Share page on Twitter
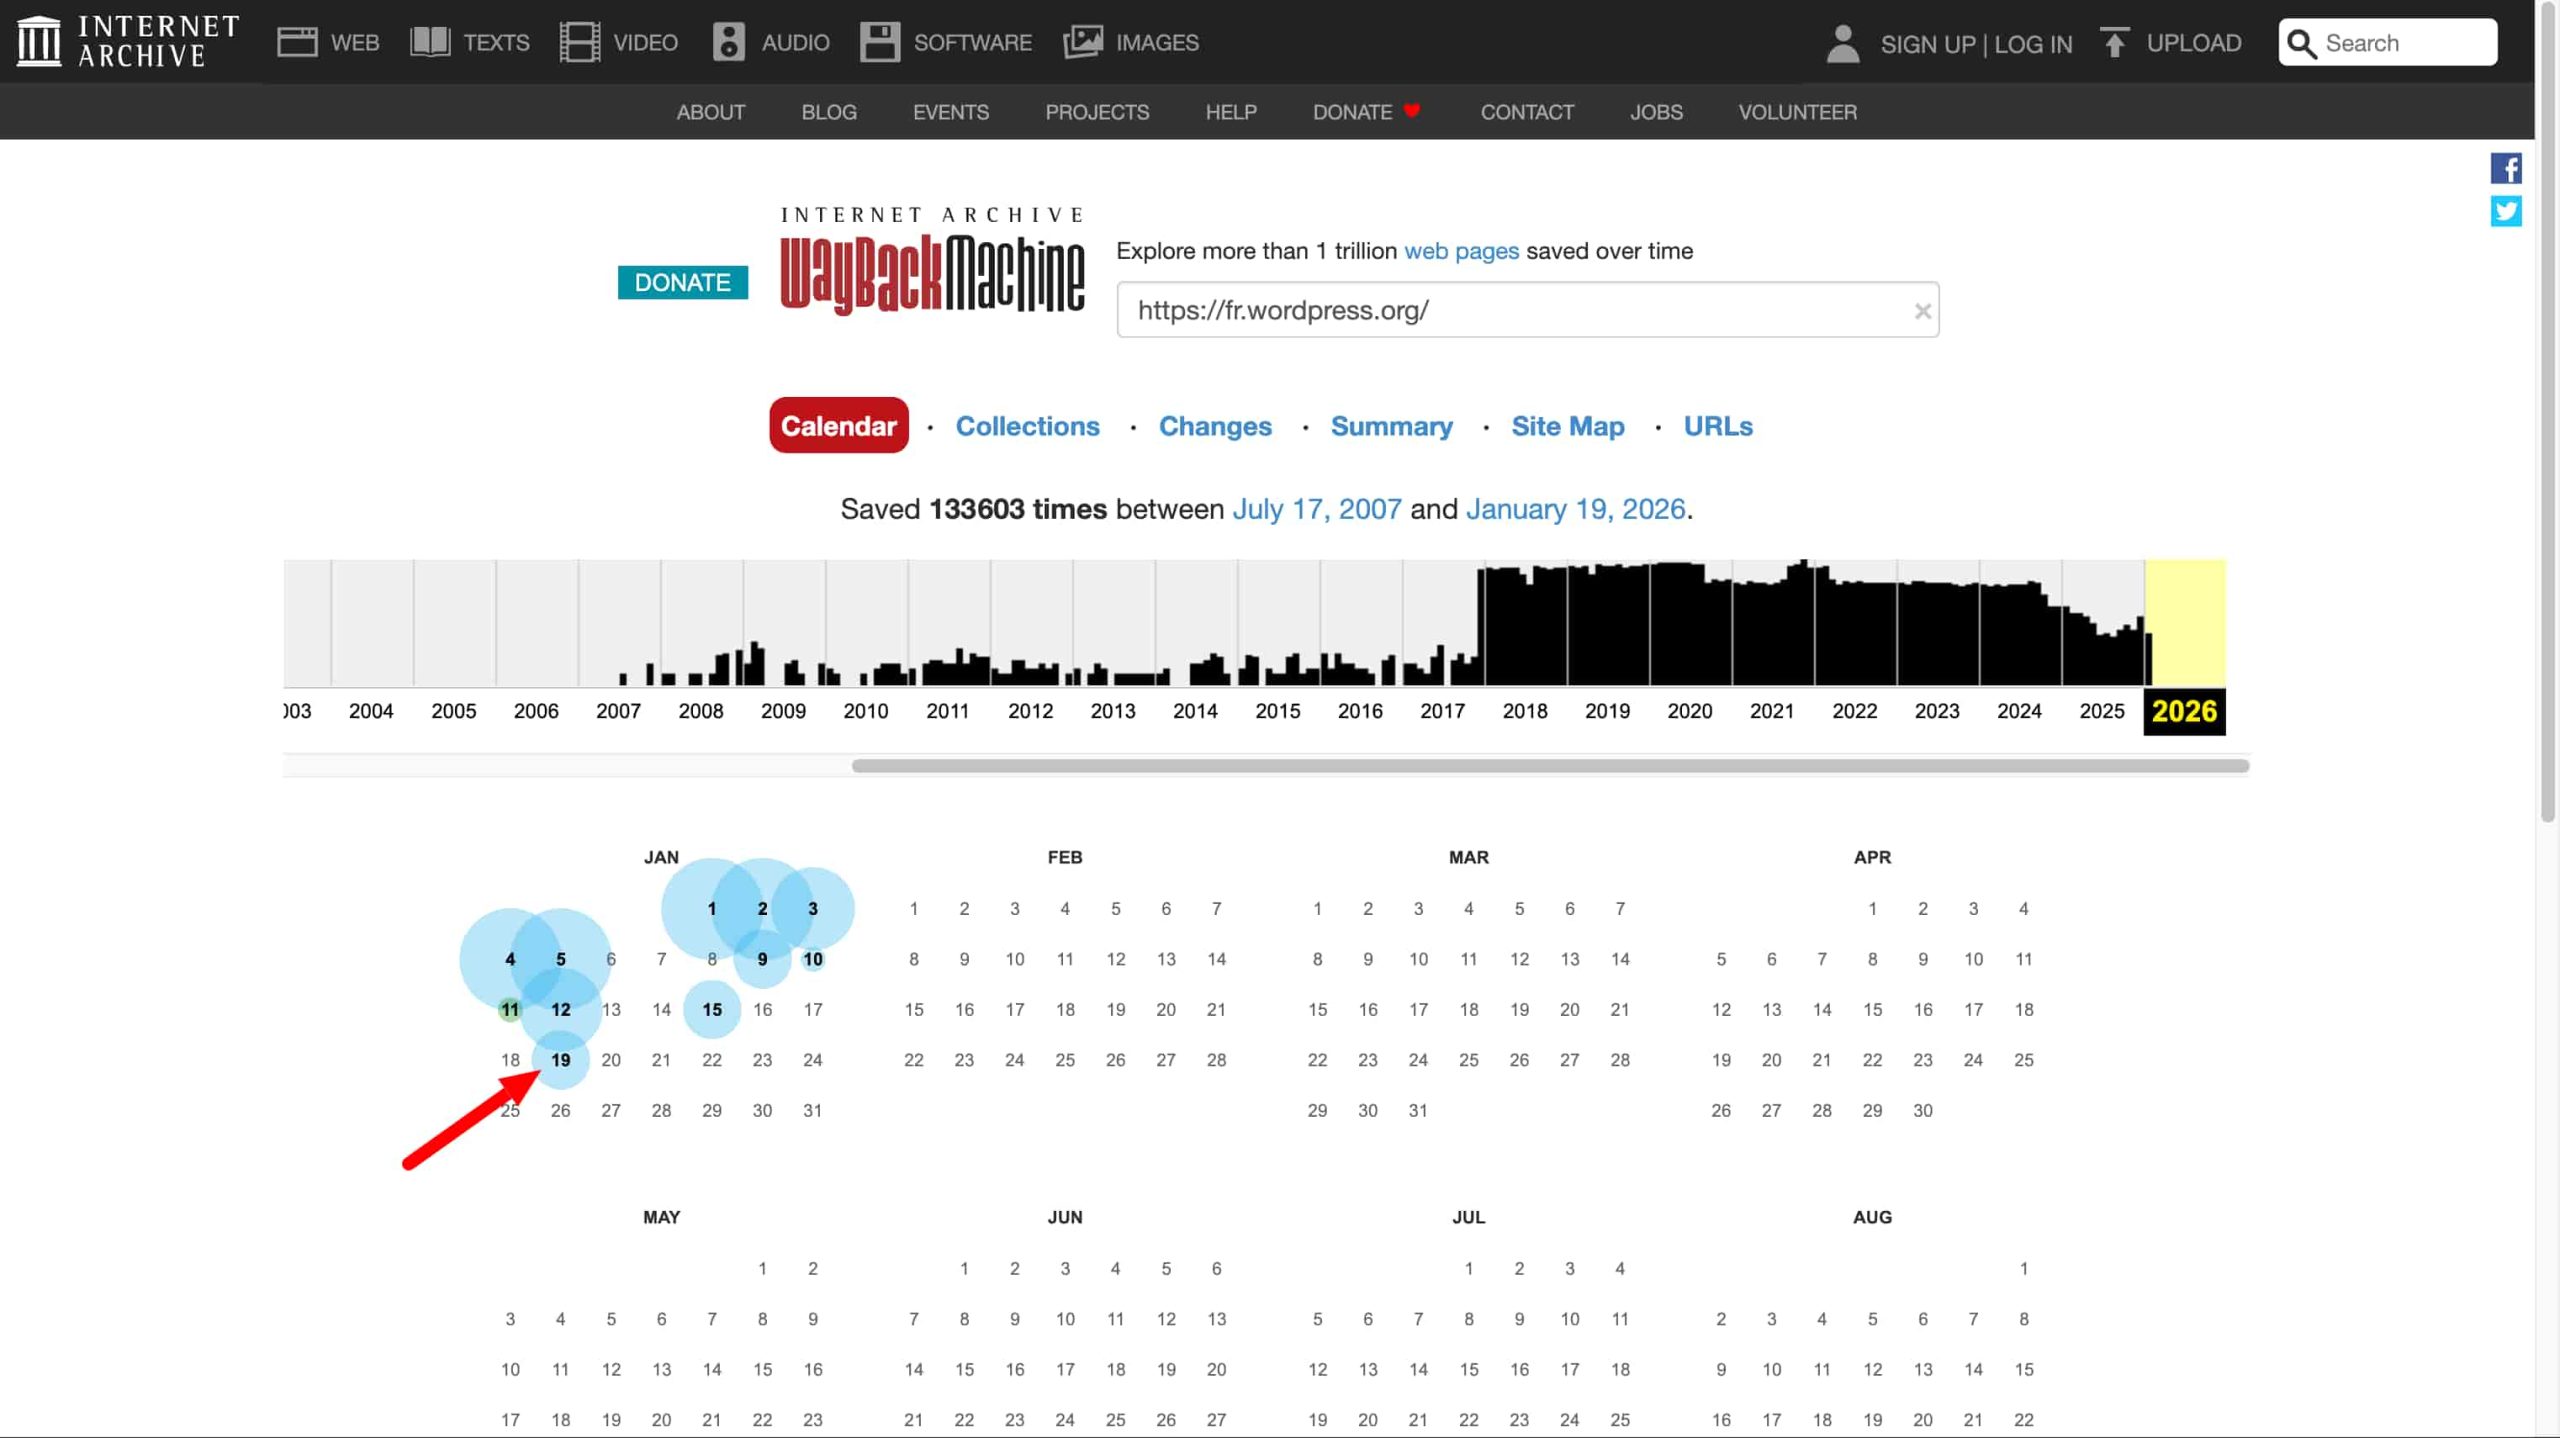The width and height of the screenshot is (2560, 1438). (x=2506, y=211)
